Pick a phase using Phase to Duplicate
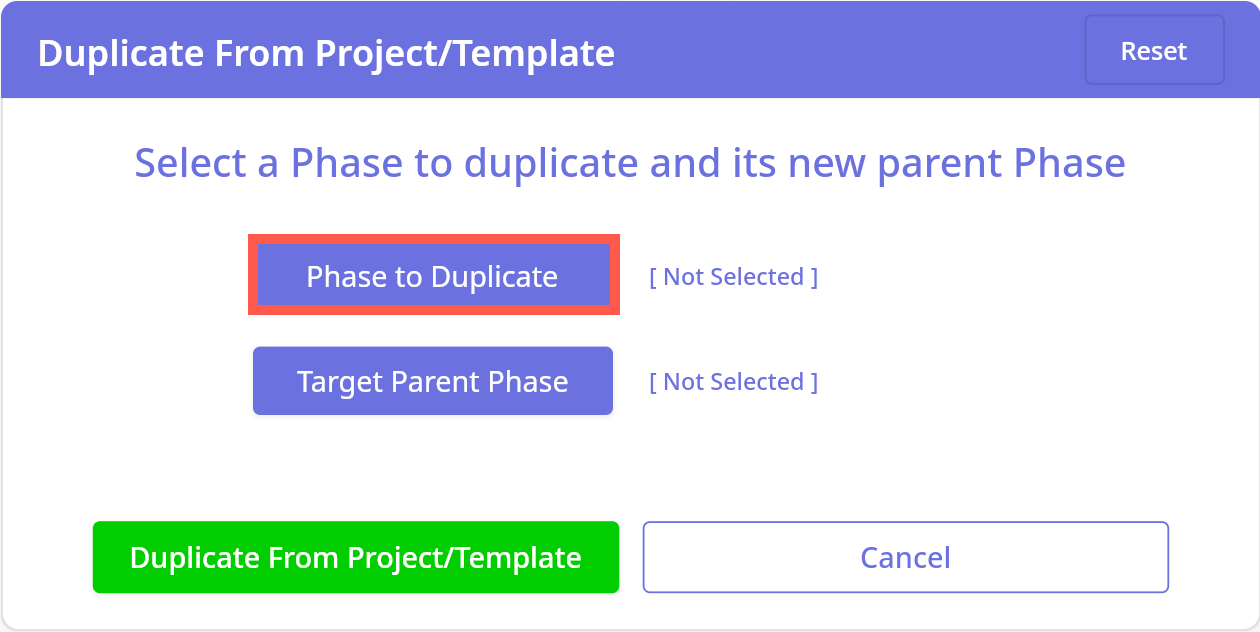Screen dimensions: 1260x632 click(x=433, y=276)
